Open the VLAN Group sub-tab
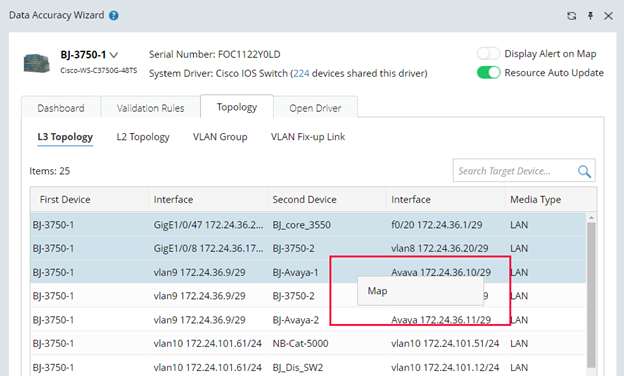 [x=220, y=137]
